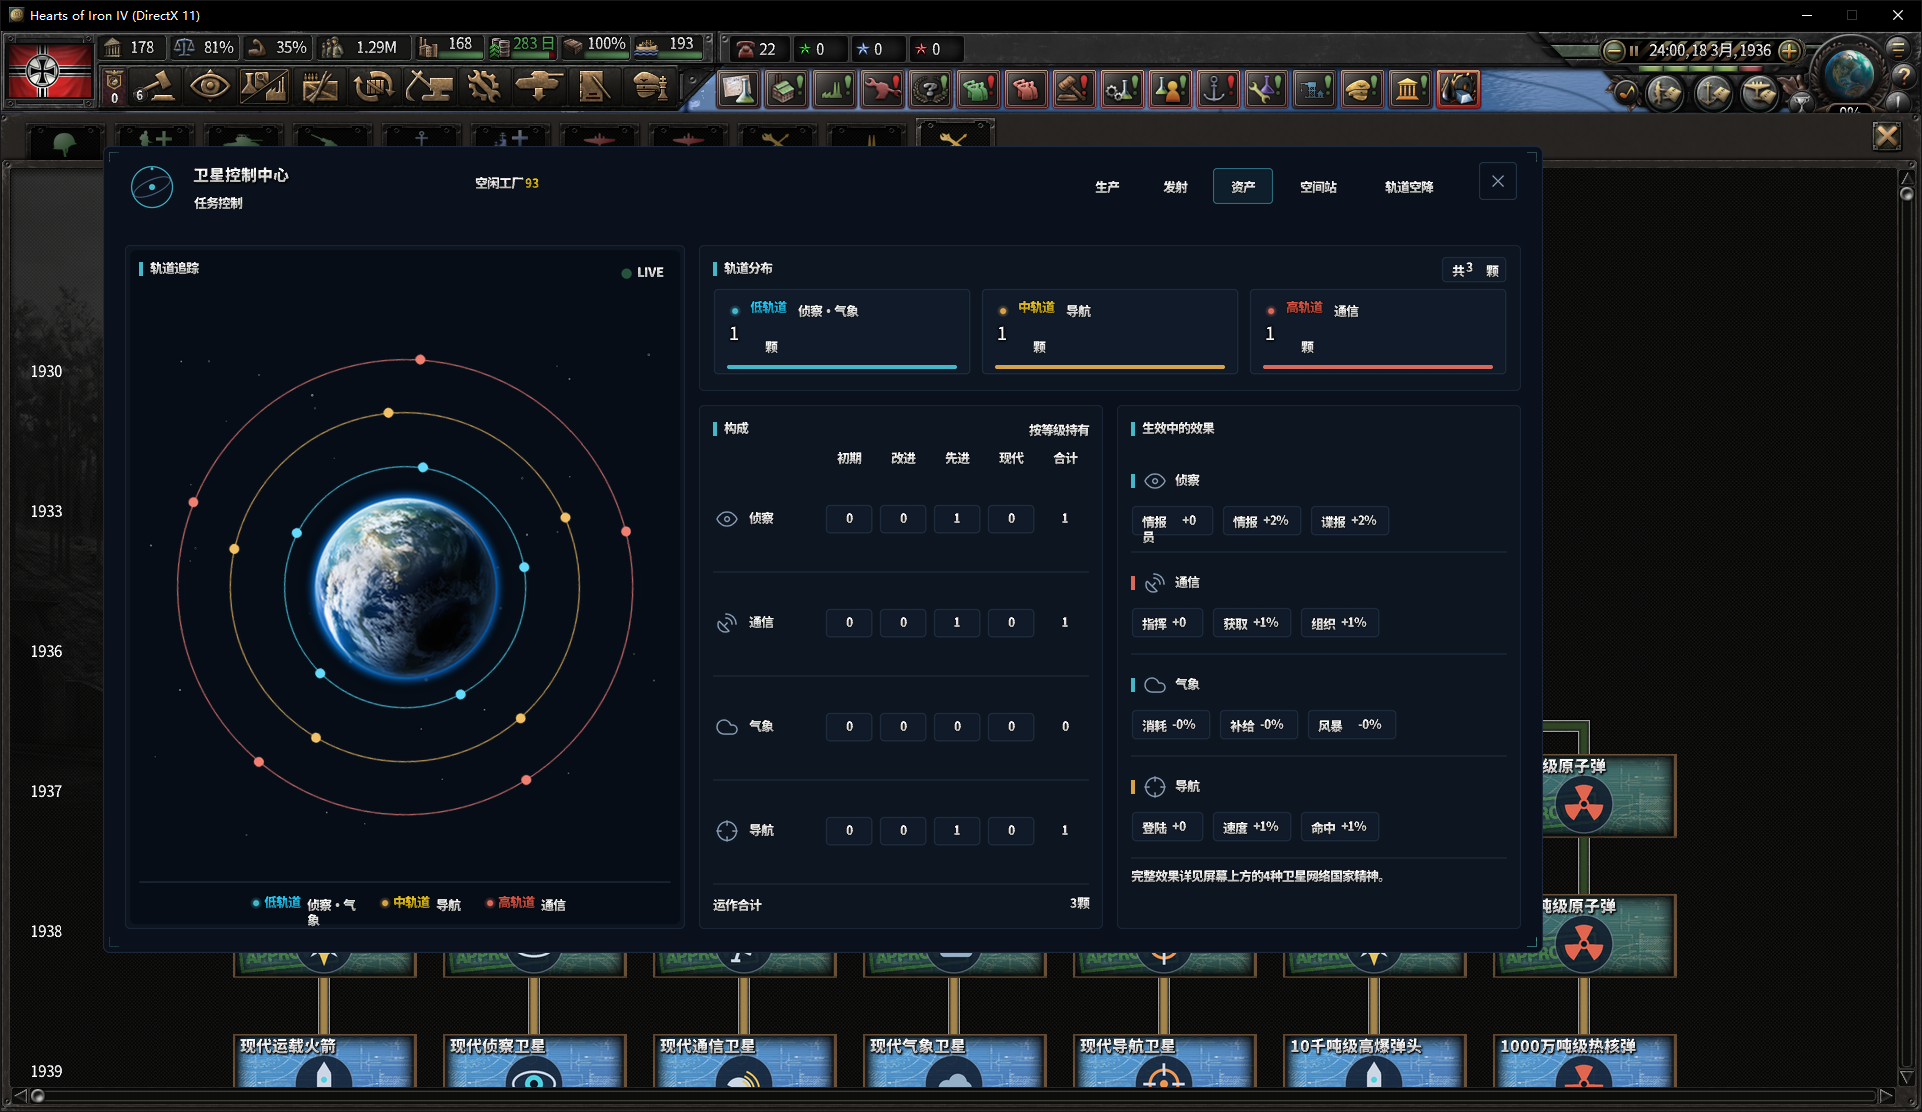Click the 命中 +1% effect chip

click(x=1339, y=827)
